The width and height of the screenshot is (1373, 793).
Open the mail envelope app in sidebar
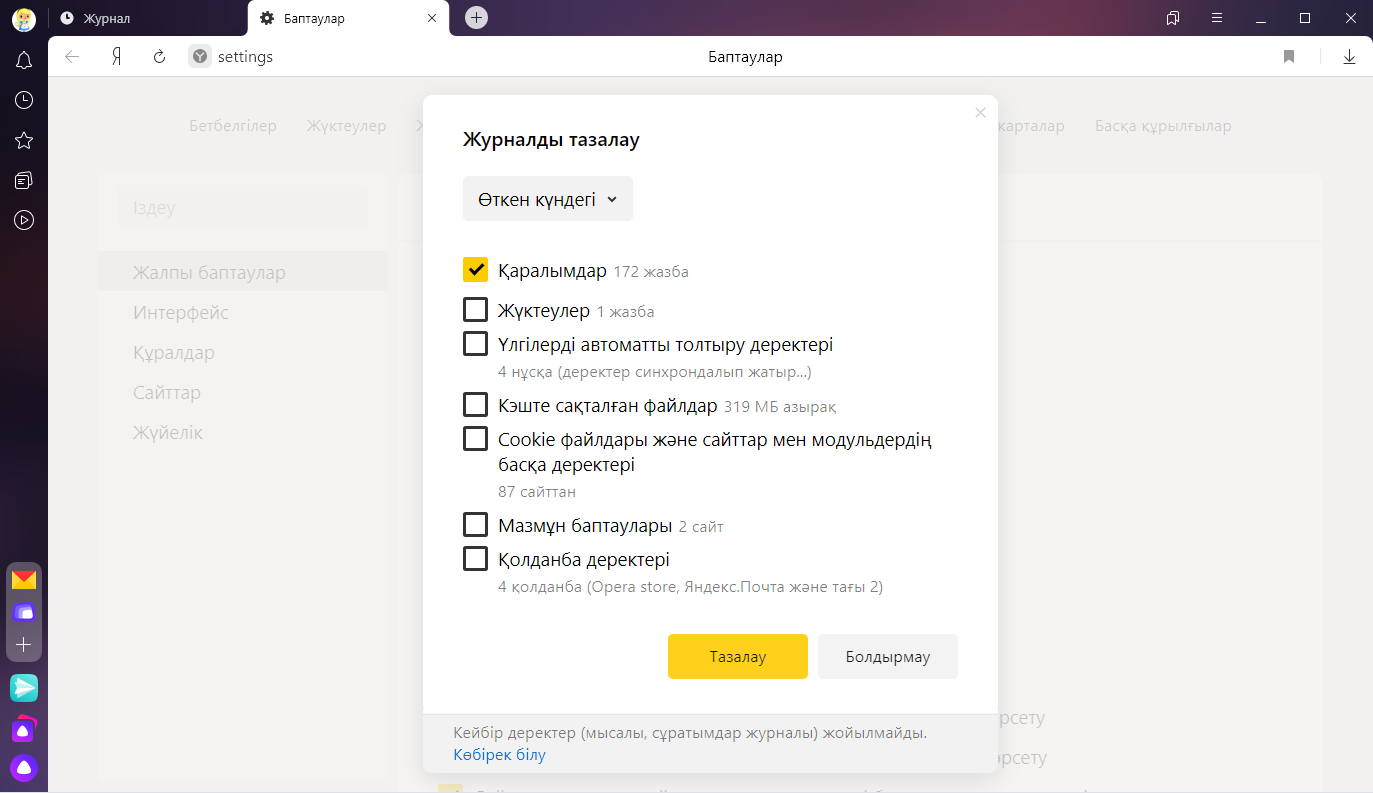point(24,580)
